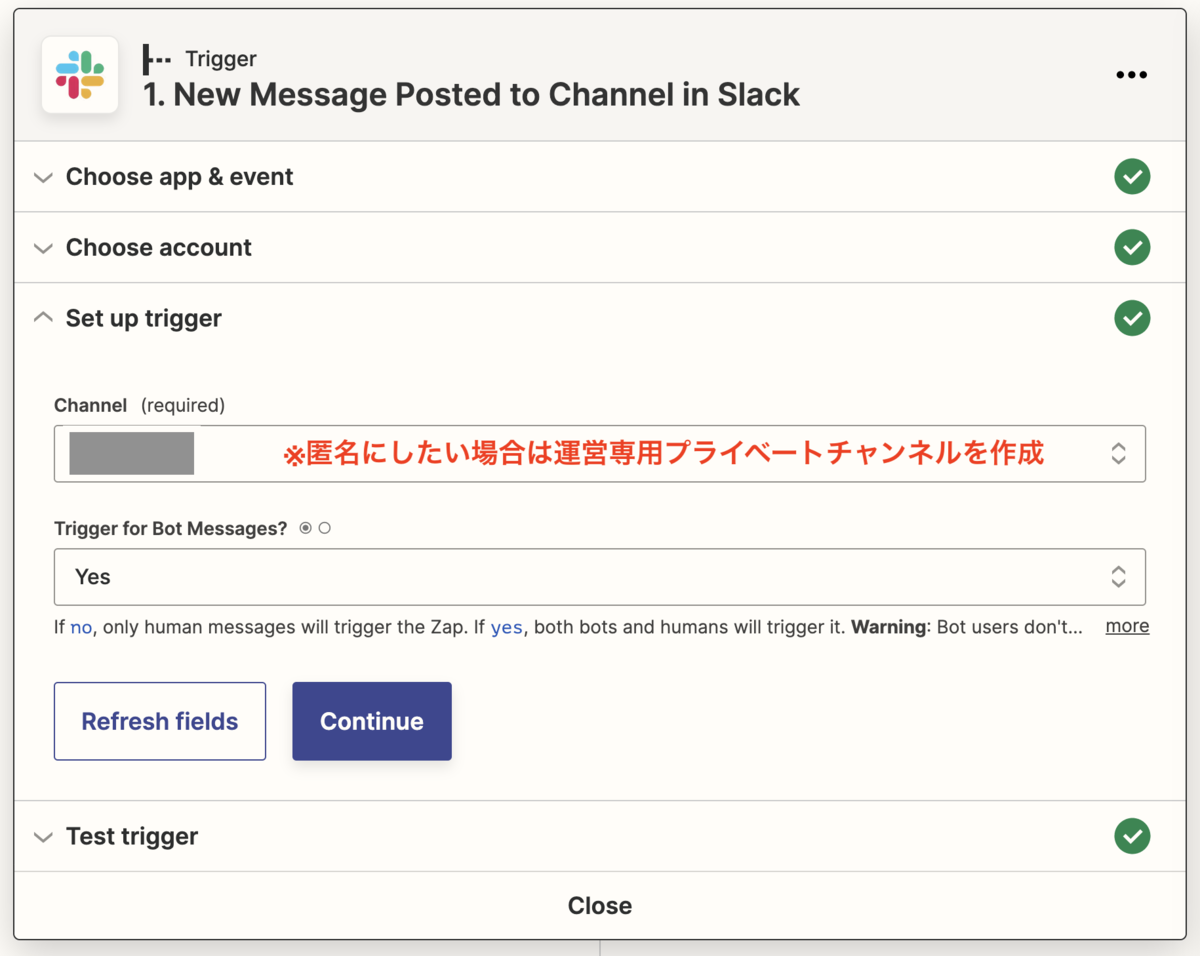Select the second radio option beside Trigger for Bot Messages
This screenshot has width=1200, height=956.
pyautogui.click(x=324, y=528)
